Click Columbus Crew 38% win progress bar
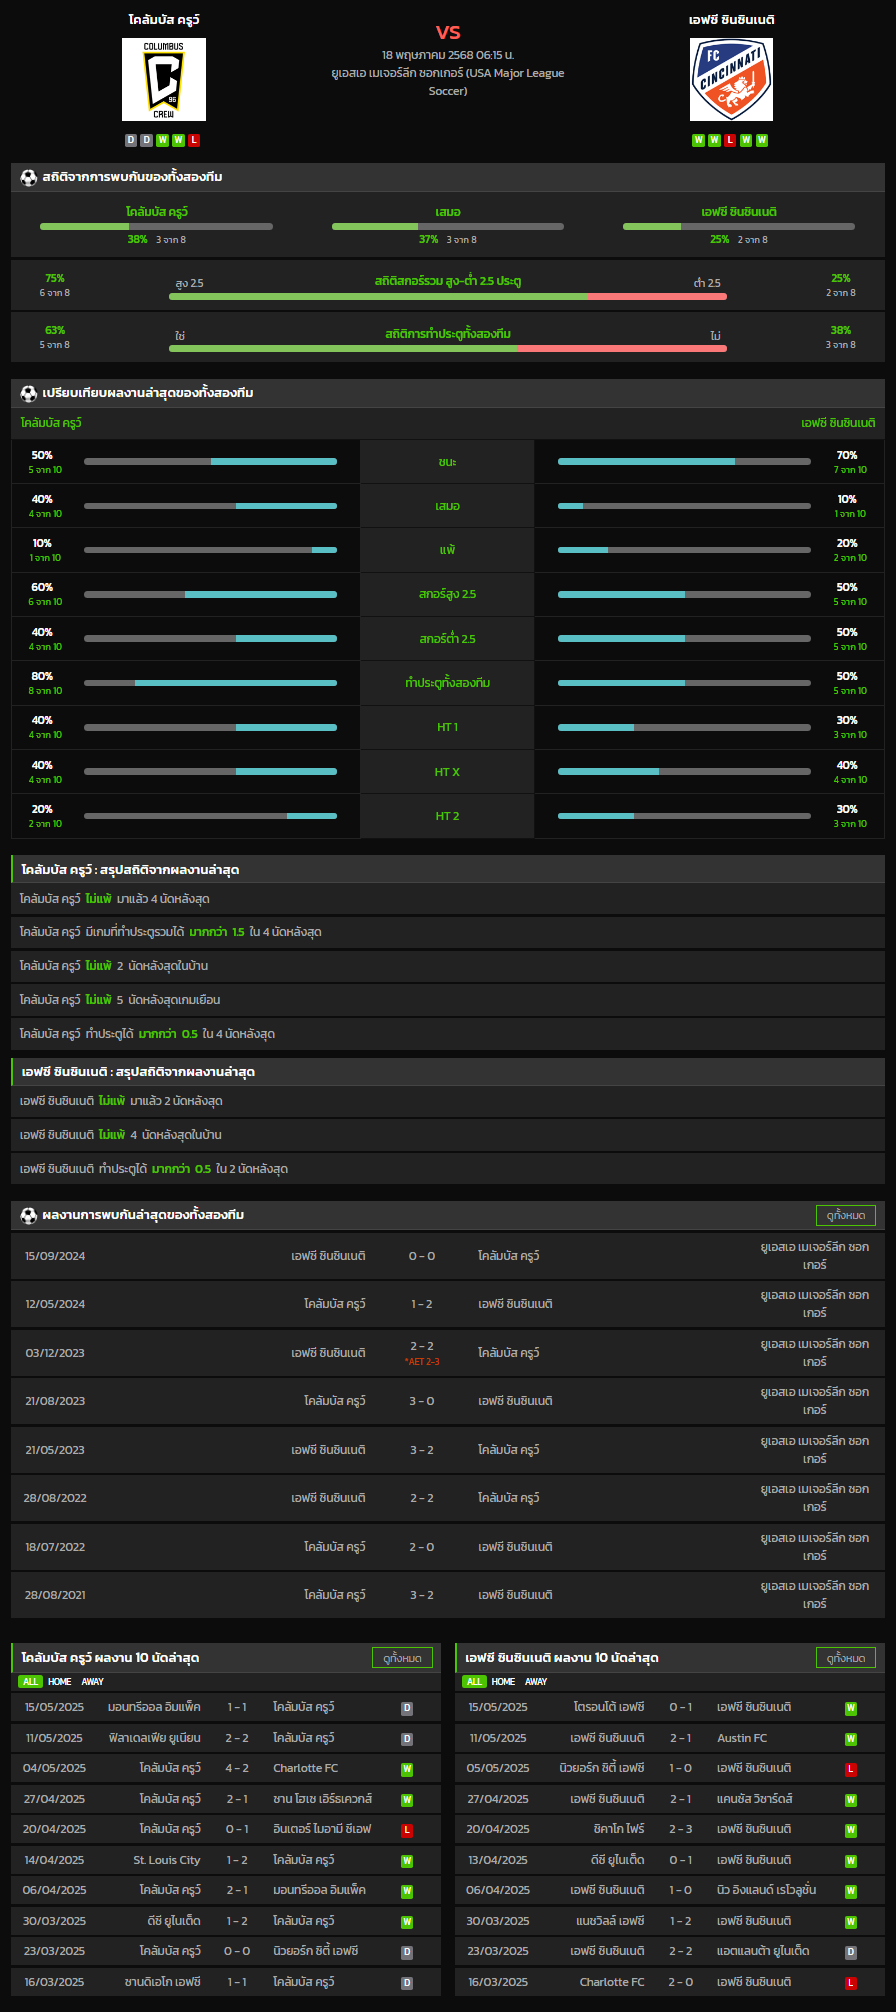896x2012 pixels. pyautogui.click(x=156, y=227)
